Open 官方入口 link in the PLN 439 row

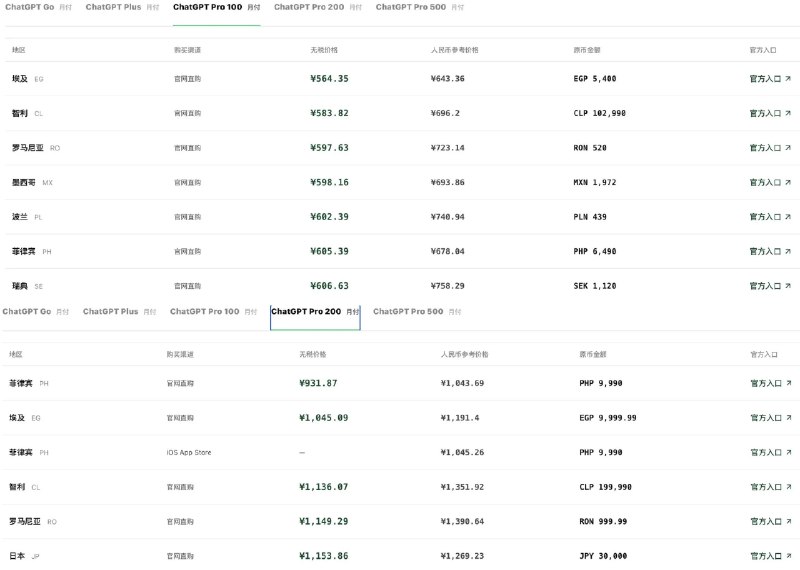(x=770, y=217)
